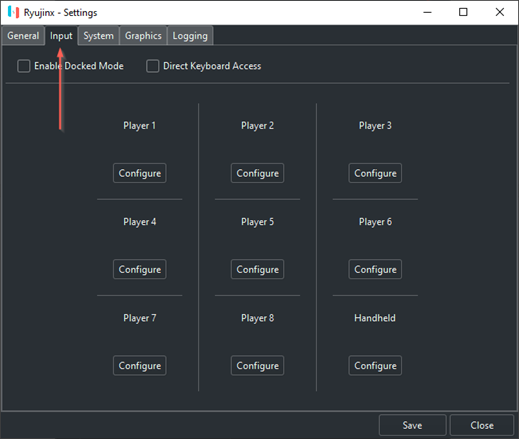Minimize the Settings window
This screenshot has height=439, width=519.
(427, 12)
